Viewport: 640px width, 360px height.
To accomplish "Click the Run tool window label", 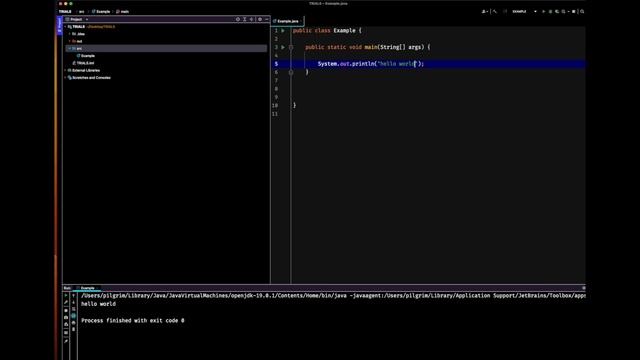I will (x=67, y=288).
